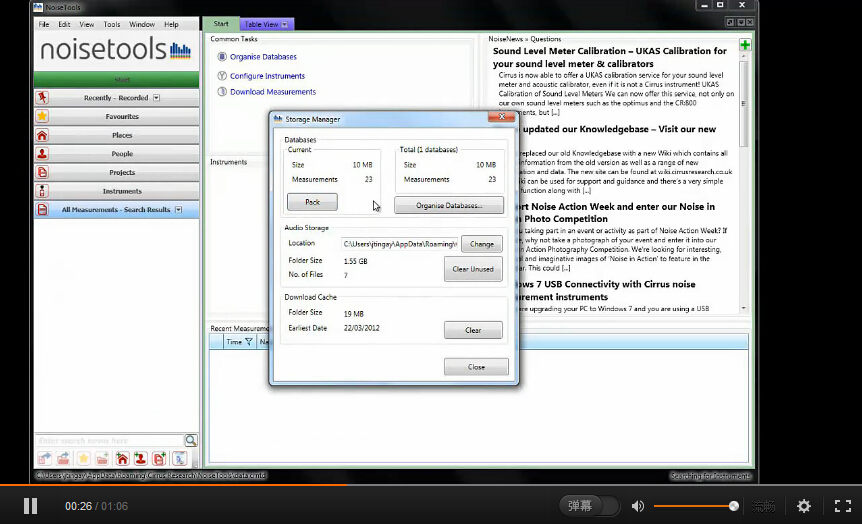Click the 流畅 quality selector
The width and height of the screenshot is (862, 524).
[x=763, y=506]
